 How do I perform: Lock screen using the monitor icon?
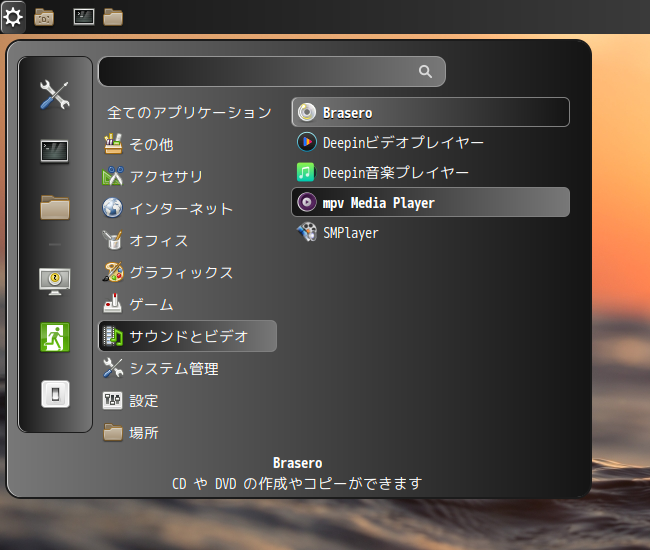(55, 281)
